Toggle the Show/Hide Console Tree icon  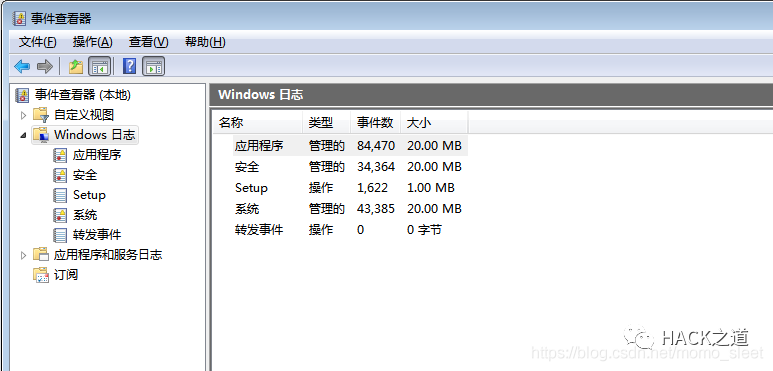(100, 66)
